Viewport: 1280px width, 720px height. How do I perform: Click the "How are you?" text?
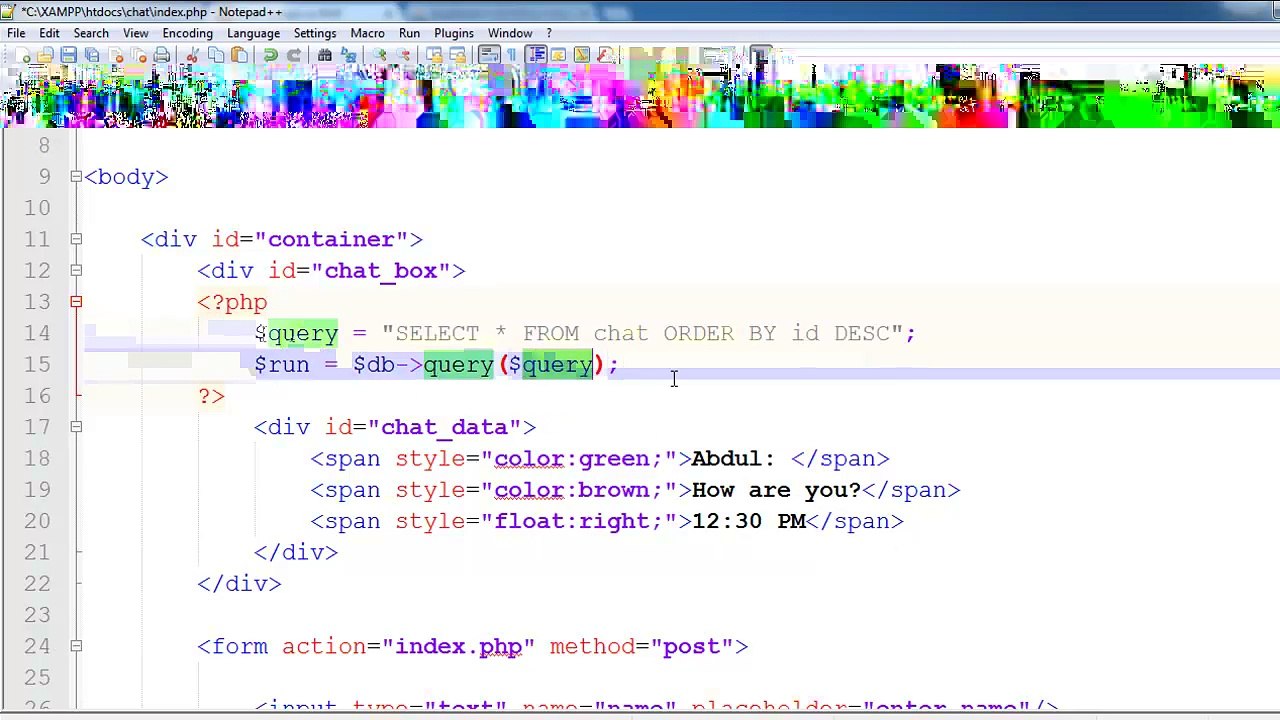(x=776, y=490)
